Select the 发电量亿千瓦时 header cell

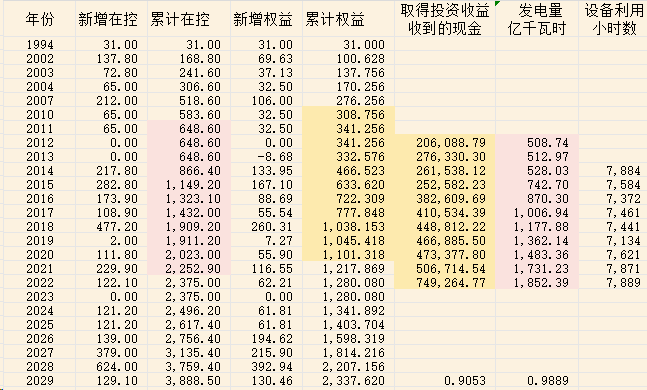pyautogui.click(x=537, y=19)
